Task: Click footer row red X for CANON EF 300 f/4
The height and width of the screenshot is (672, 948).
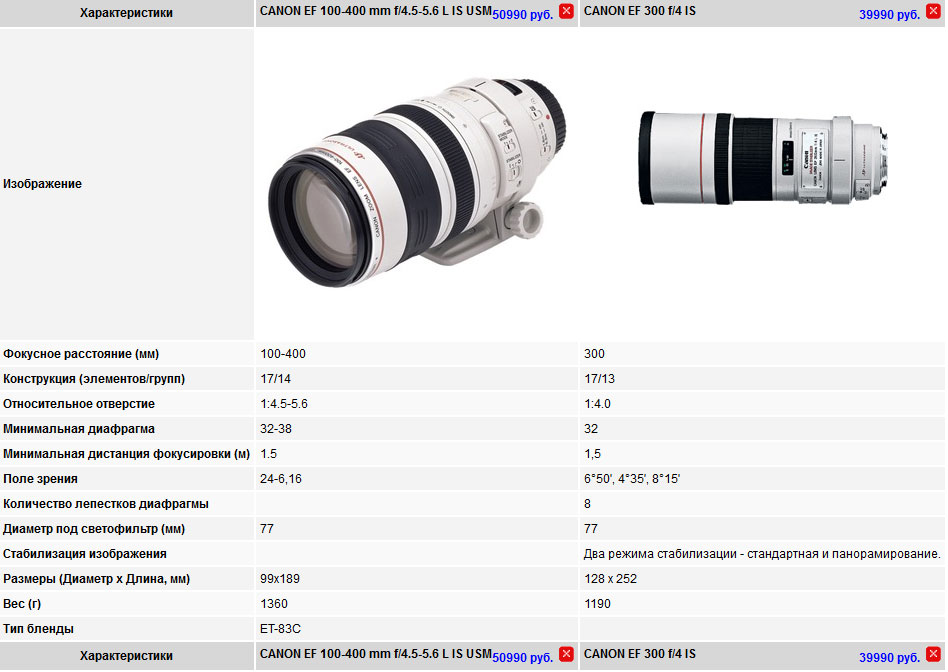Action: click(933, 654)
